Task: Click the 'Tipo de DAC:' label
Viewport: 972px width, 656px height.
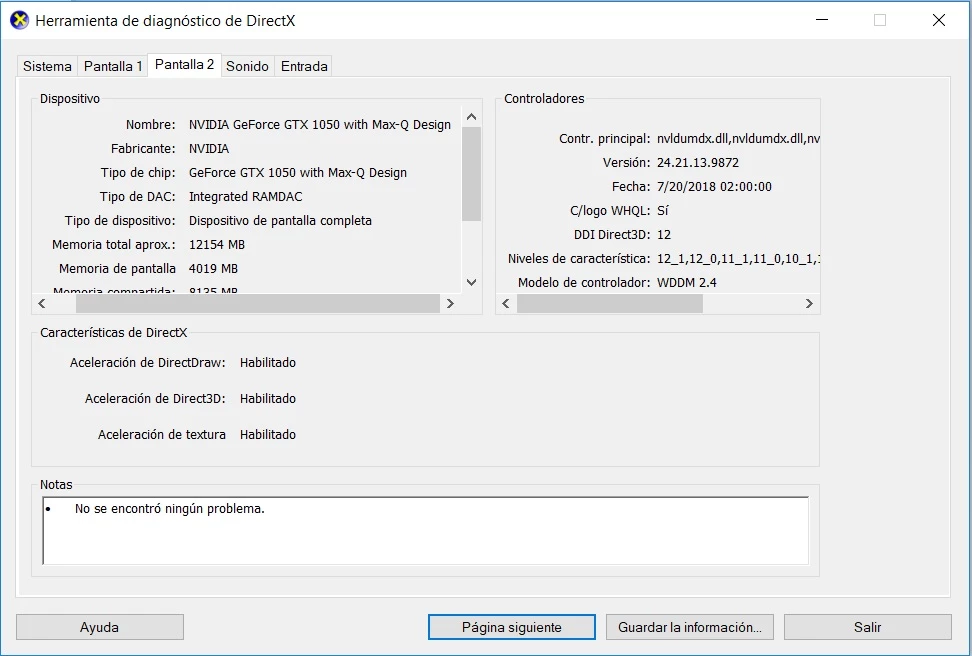Action: 138,197
